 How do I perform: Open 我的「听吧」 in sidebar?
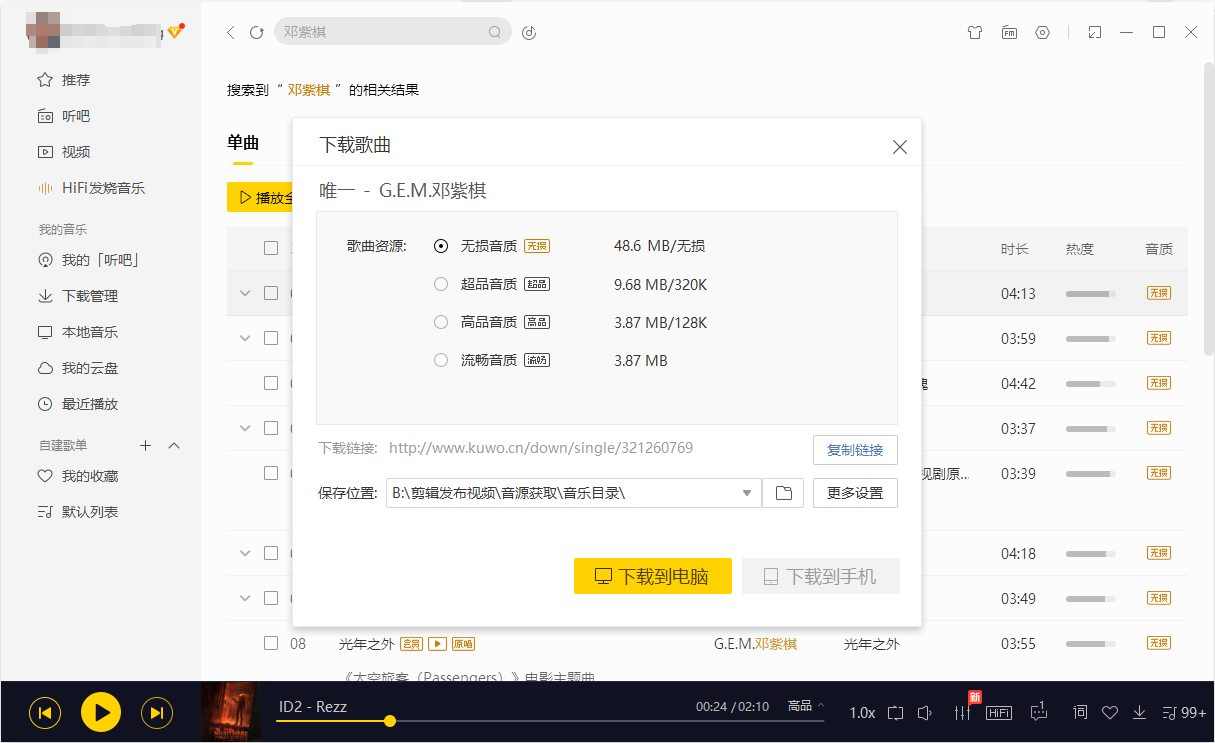[x=87, y=260]
